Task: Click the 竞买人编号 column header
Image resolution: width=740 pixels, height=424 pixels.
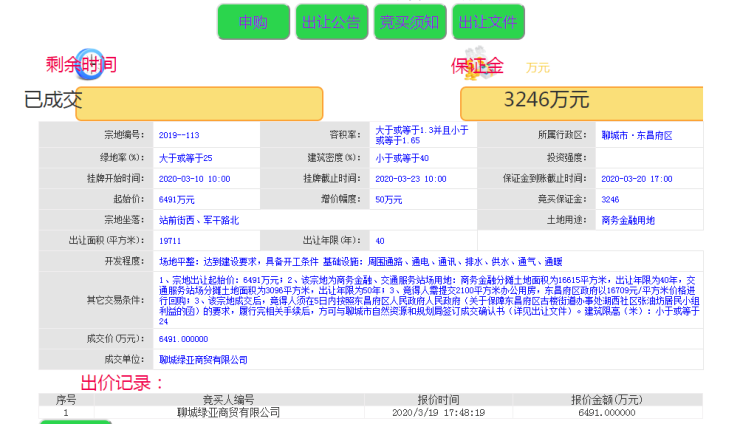Action: tap(228, 399)
